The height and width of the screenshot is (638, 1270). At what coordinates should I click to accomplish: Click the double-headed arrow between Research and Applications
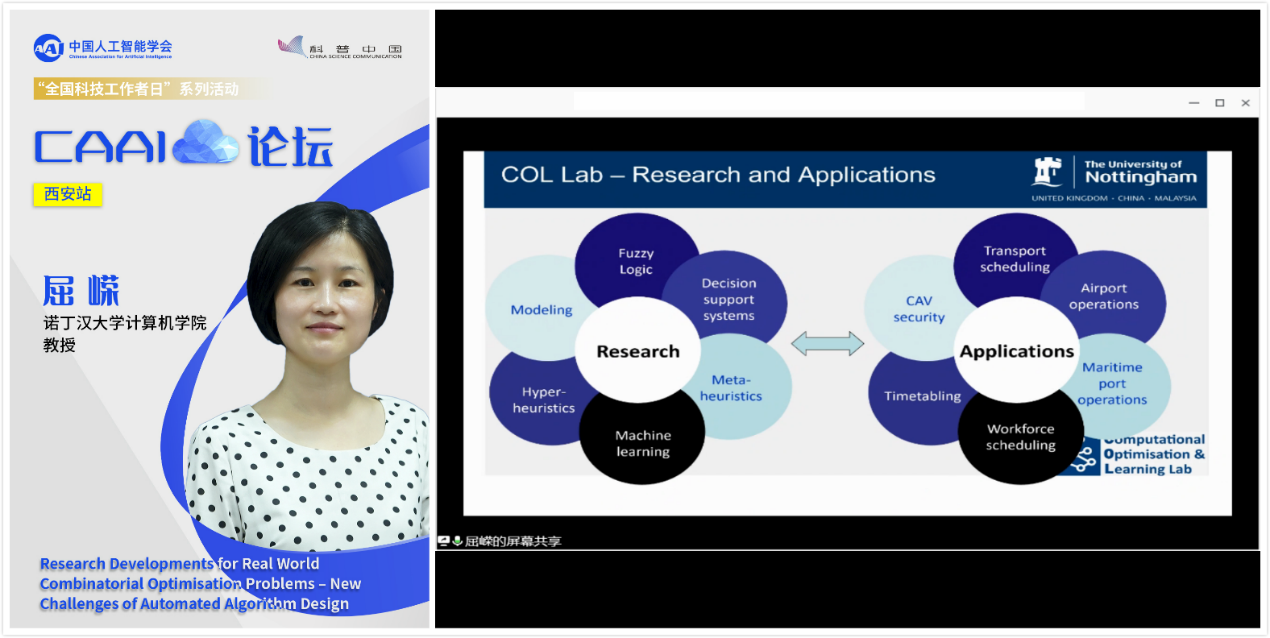(827, 345)
